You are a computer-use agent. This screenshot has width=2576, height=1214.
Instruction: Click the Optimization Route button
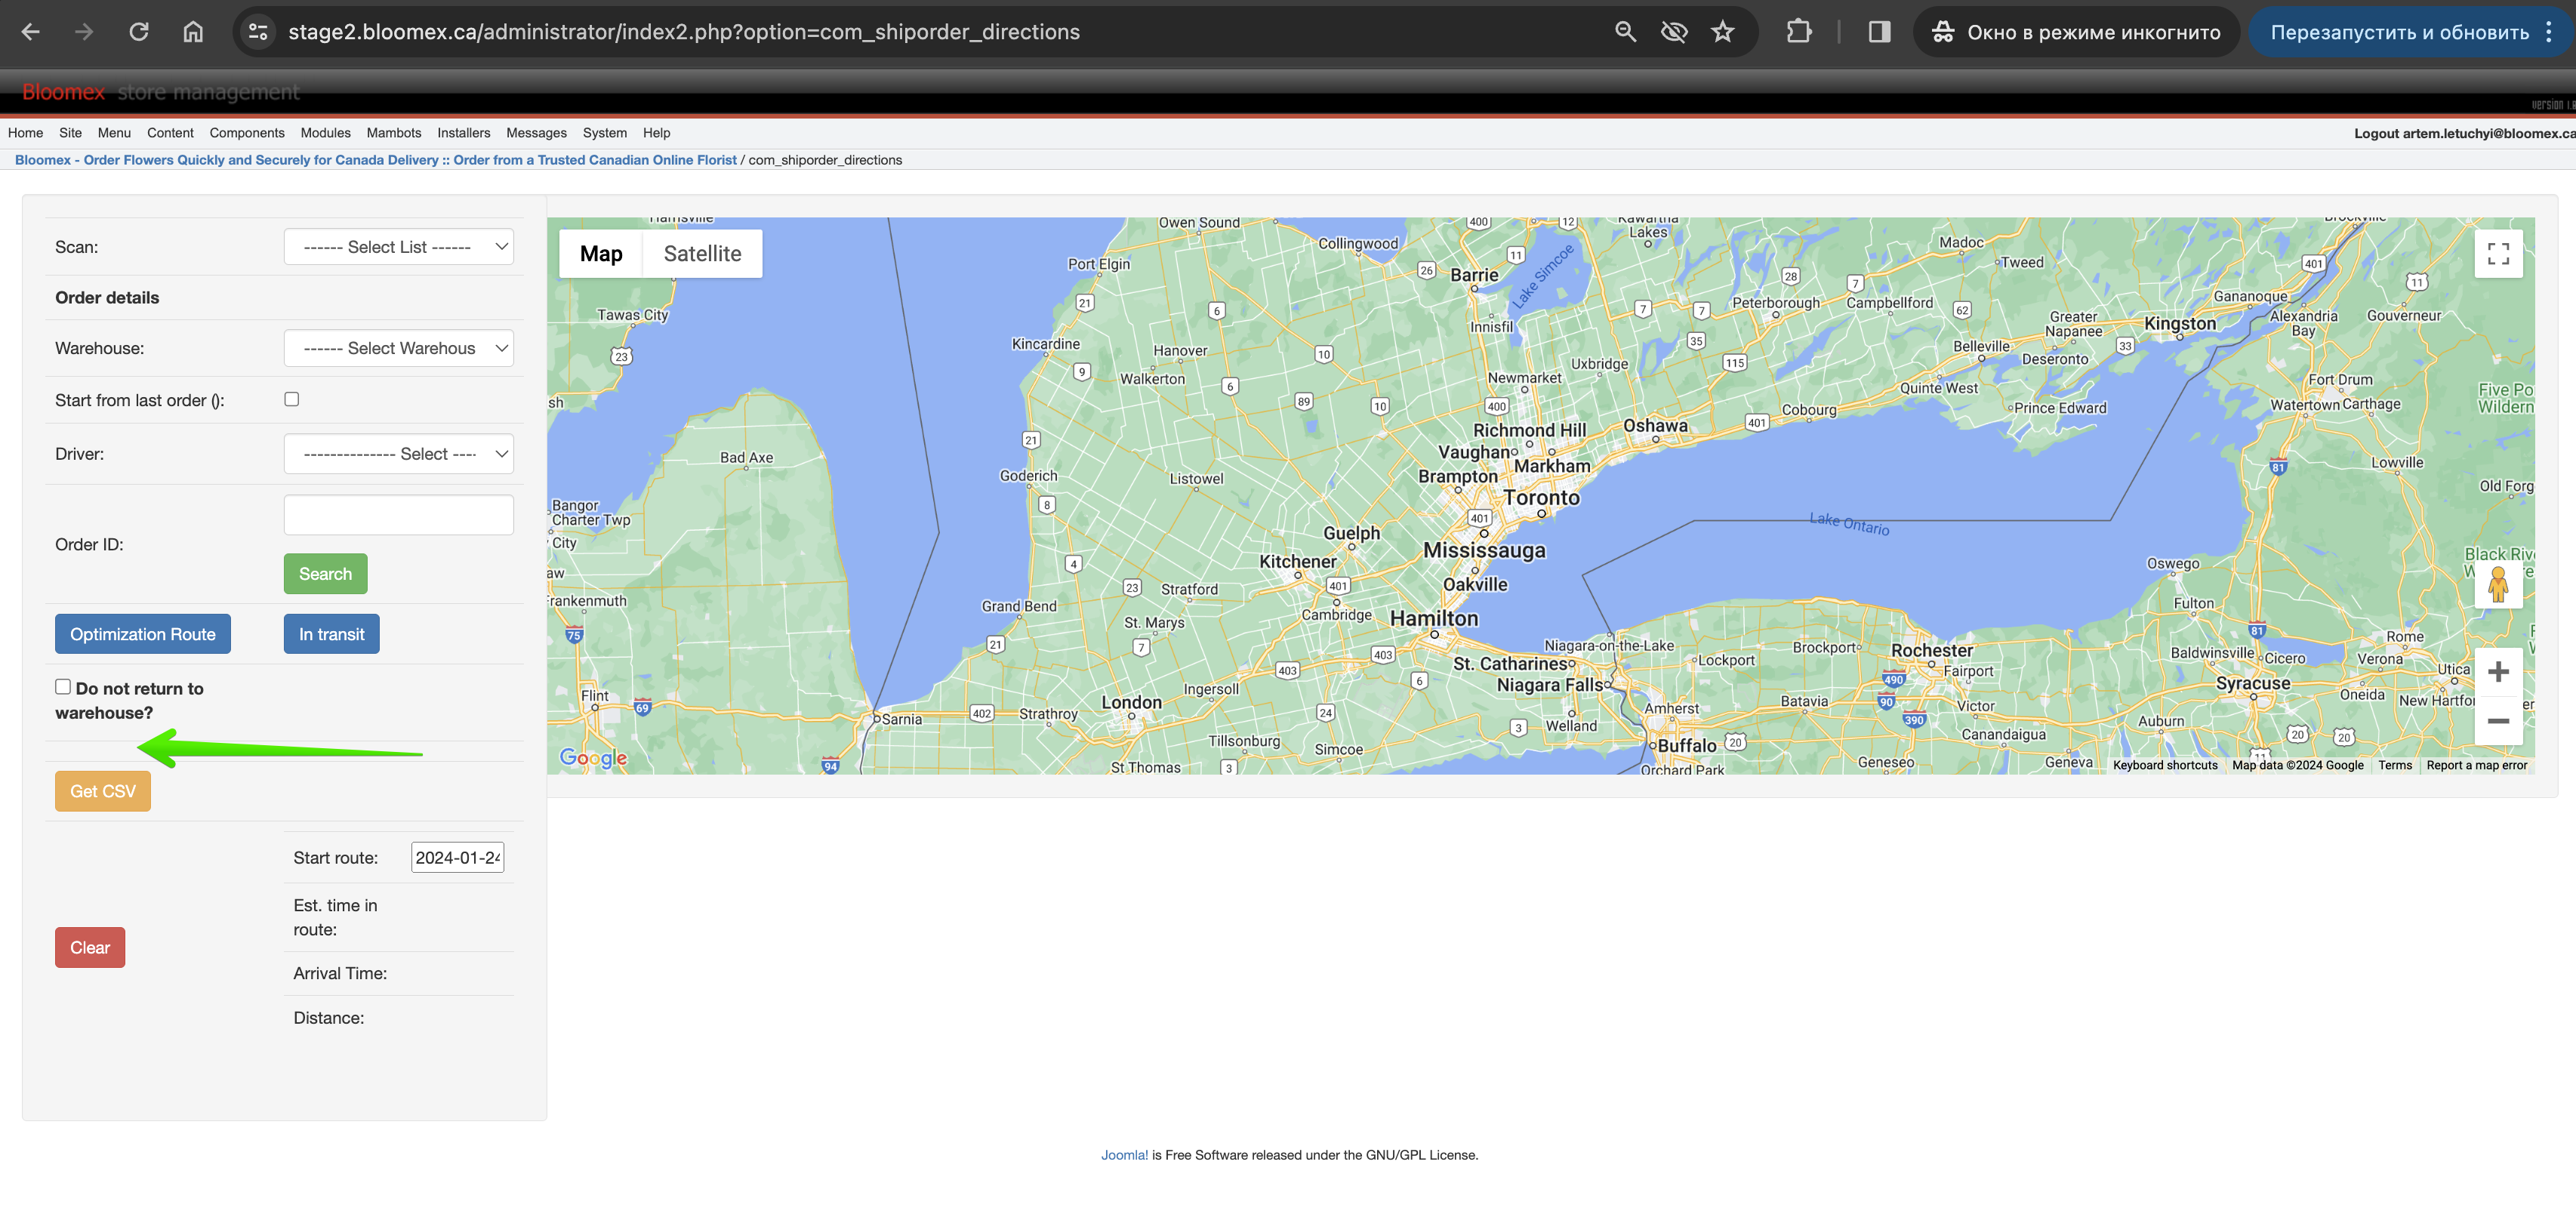pyautogui.click(x=143, y=634)
